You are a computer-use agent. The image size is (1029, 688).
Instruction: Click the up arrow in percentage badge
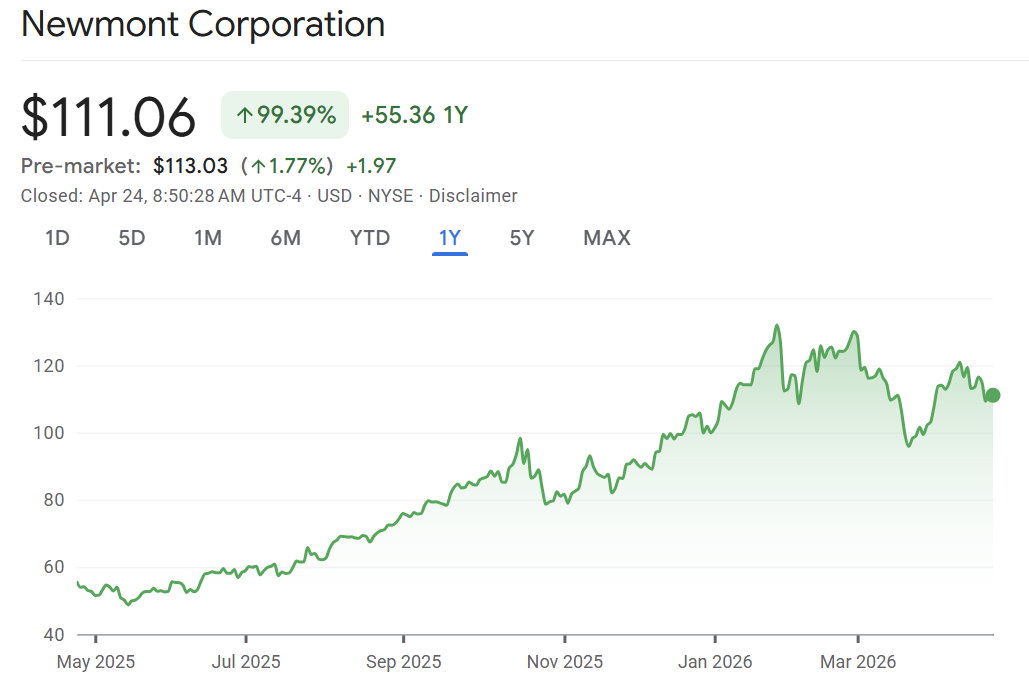244,116
